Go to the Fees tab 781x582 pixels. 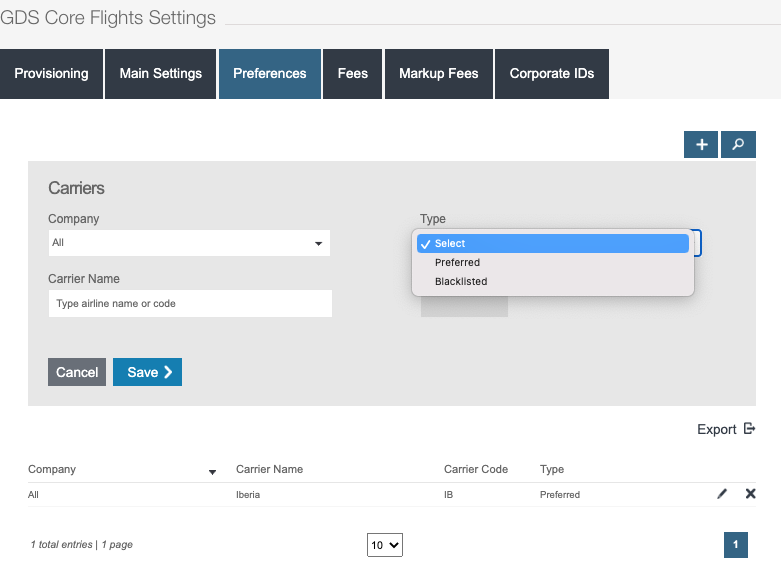pos(353,73)
